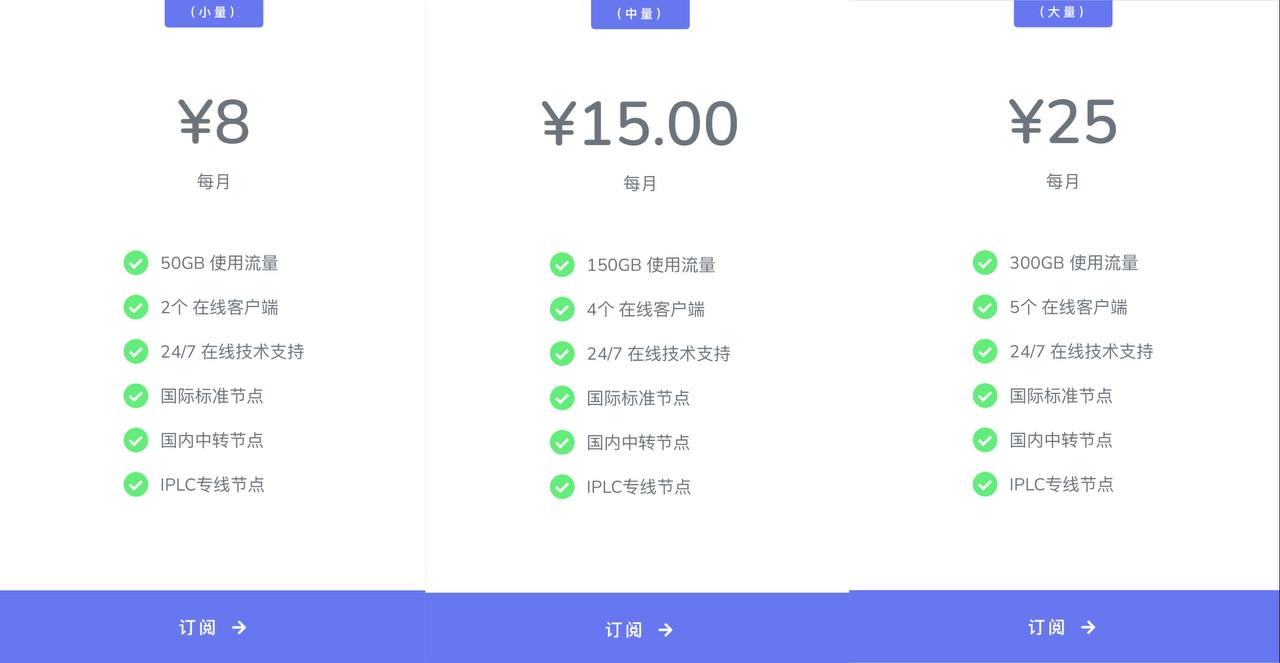Click the check icon beside 150GB 使用流量
This screenshot has height=663, width=1280.
tap(562, 265)
